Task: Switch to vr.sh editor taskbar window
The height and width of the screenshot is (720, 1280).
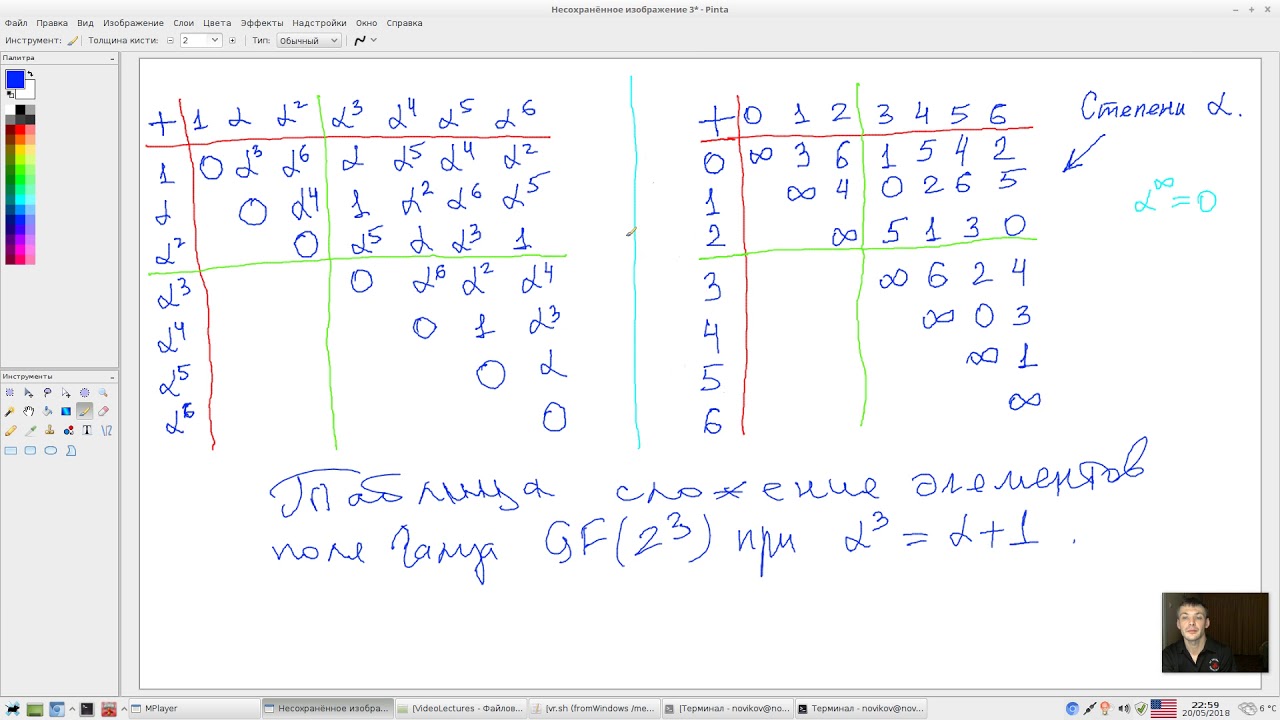Action: click(594, 708)
